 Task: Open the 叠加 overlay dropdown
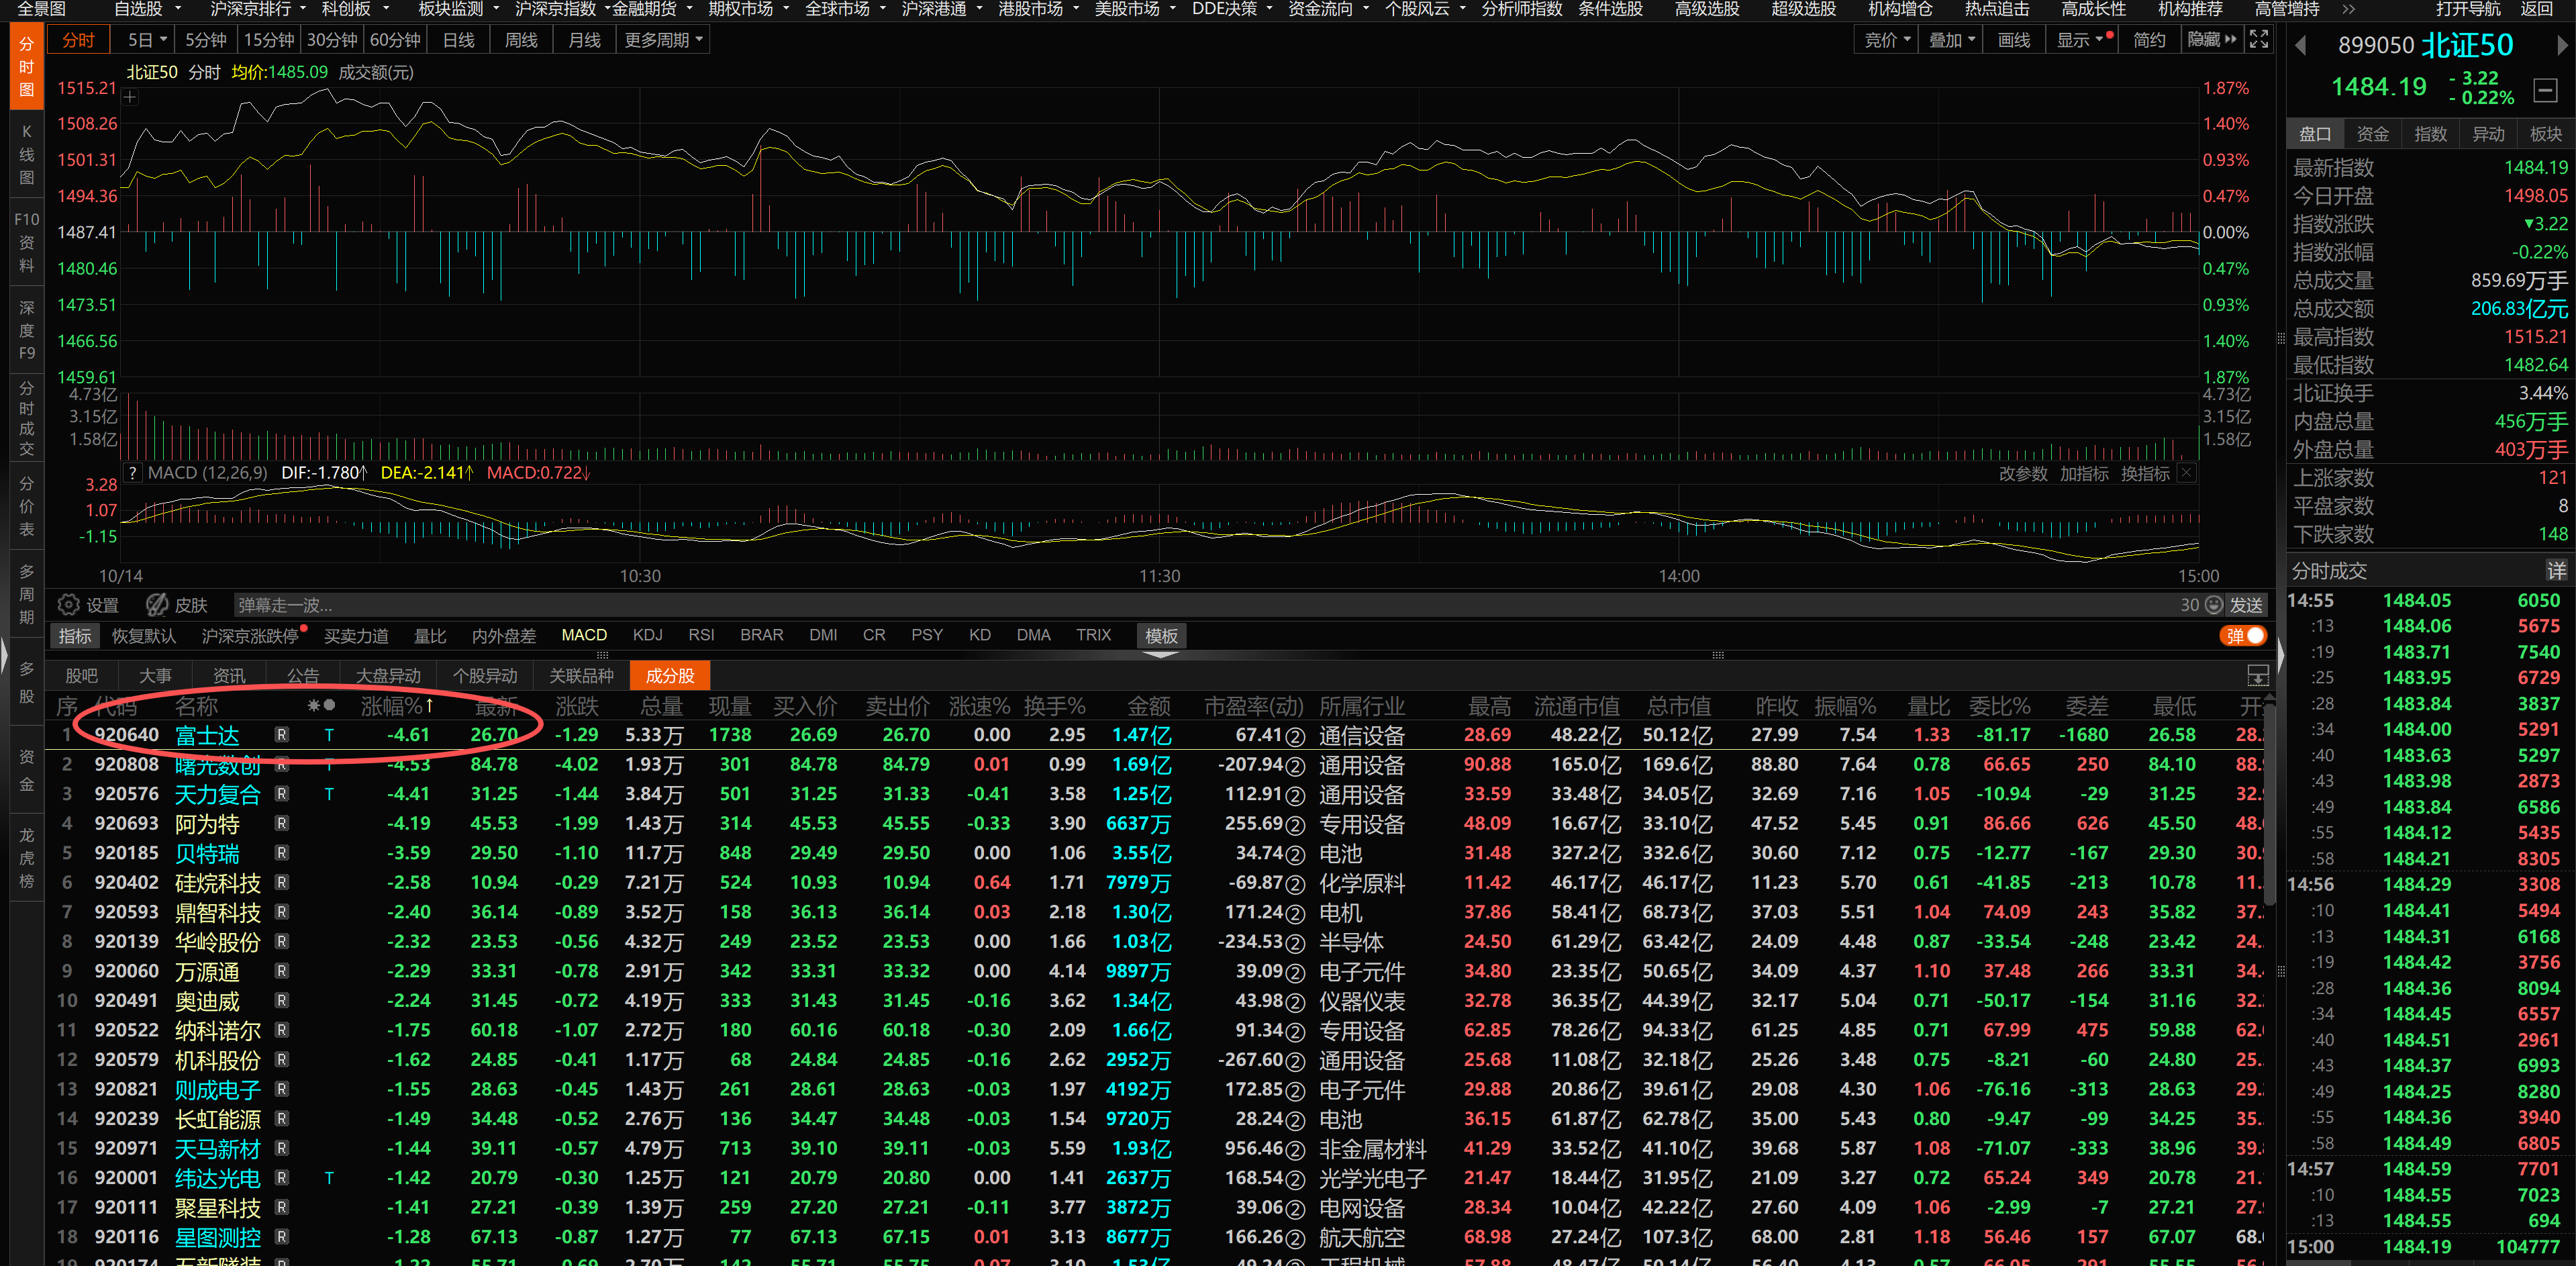pos(1951,40)
